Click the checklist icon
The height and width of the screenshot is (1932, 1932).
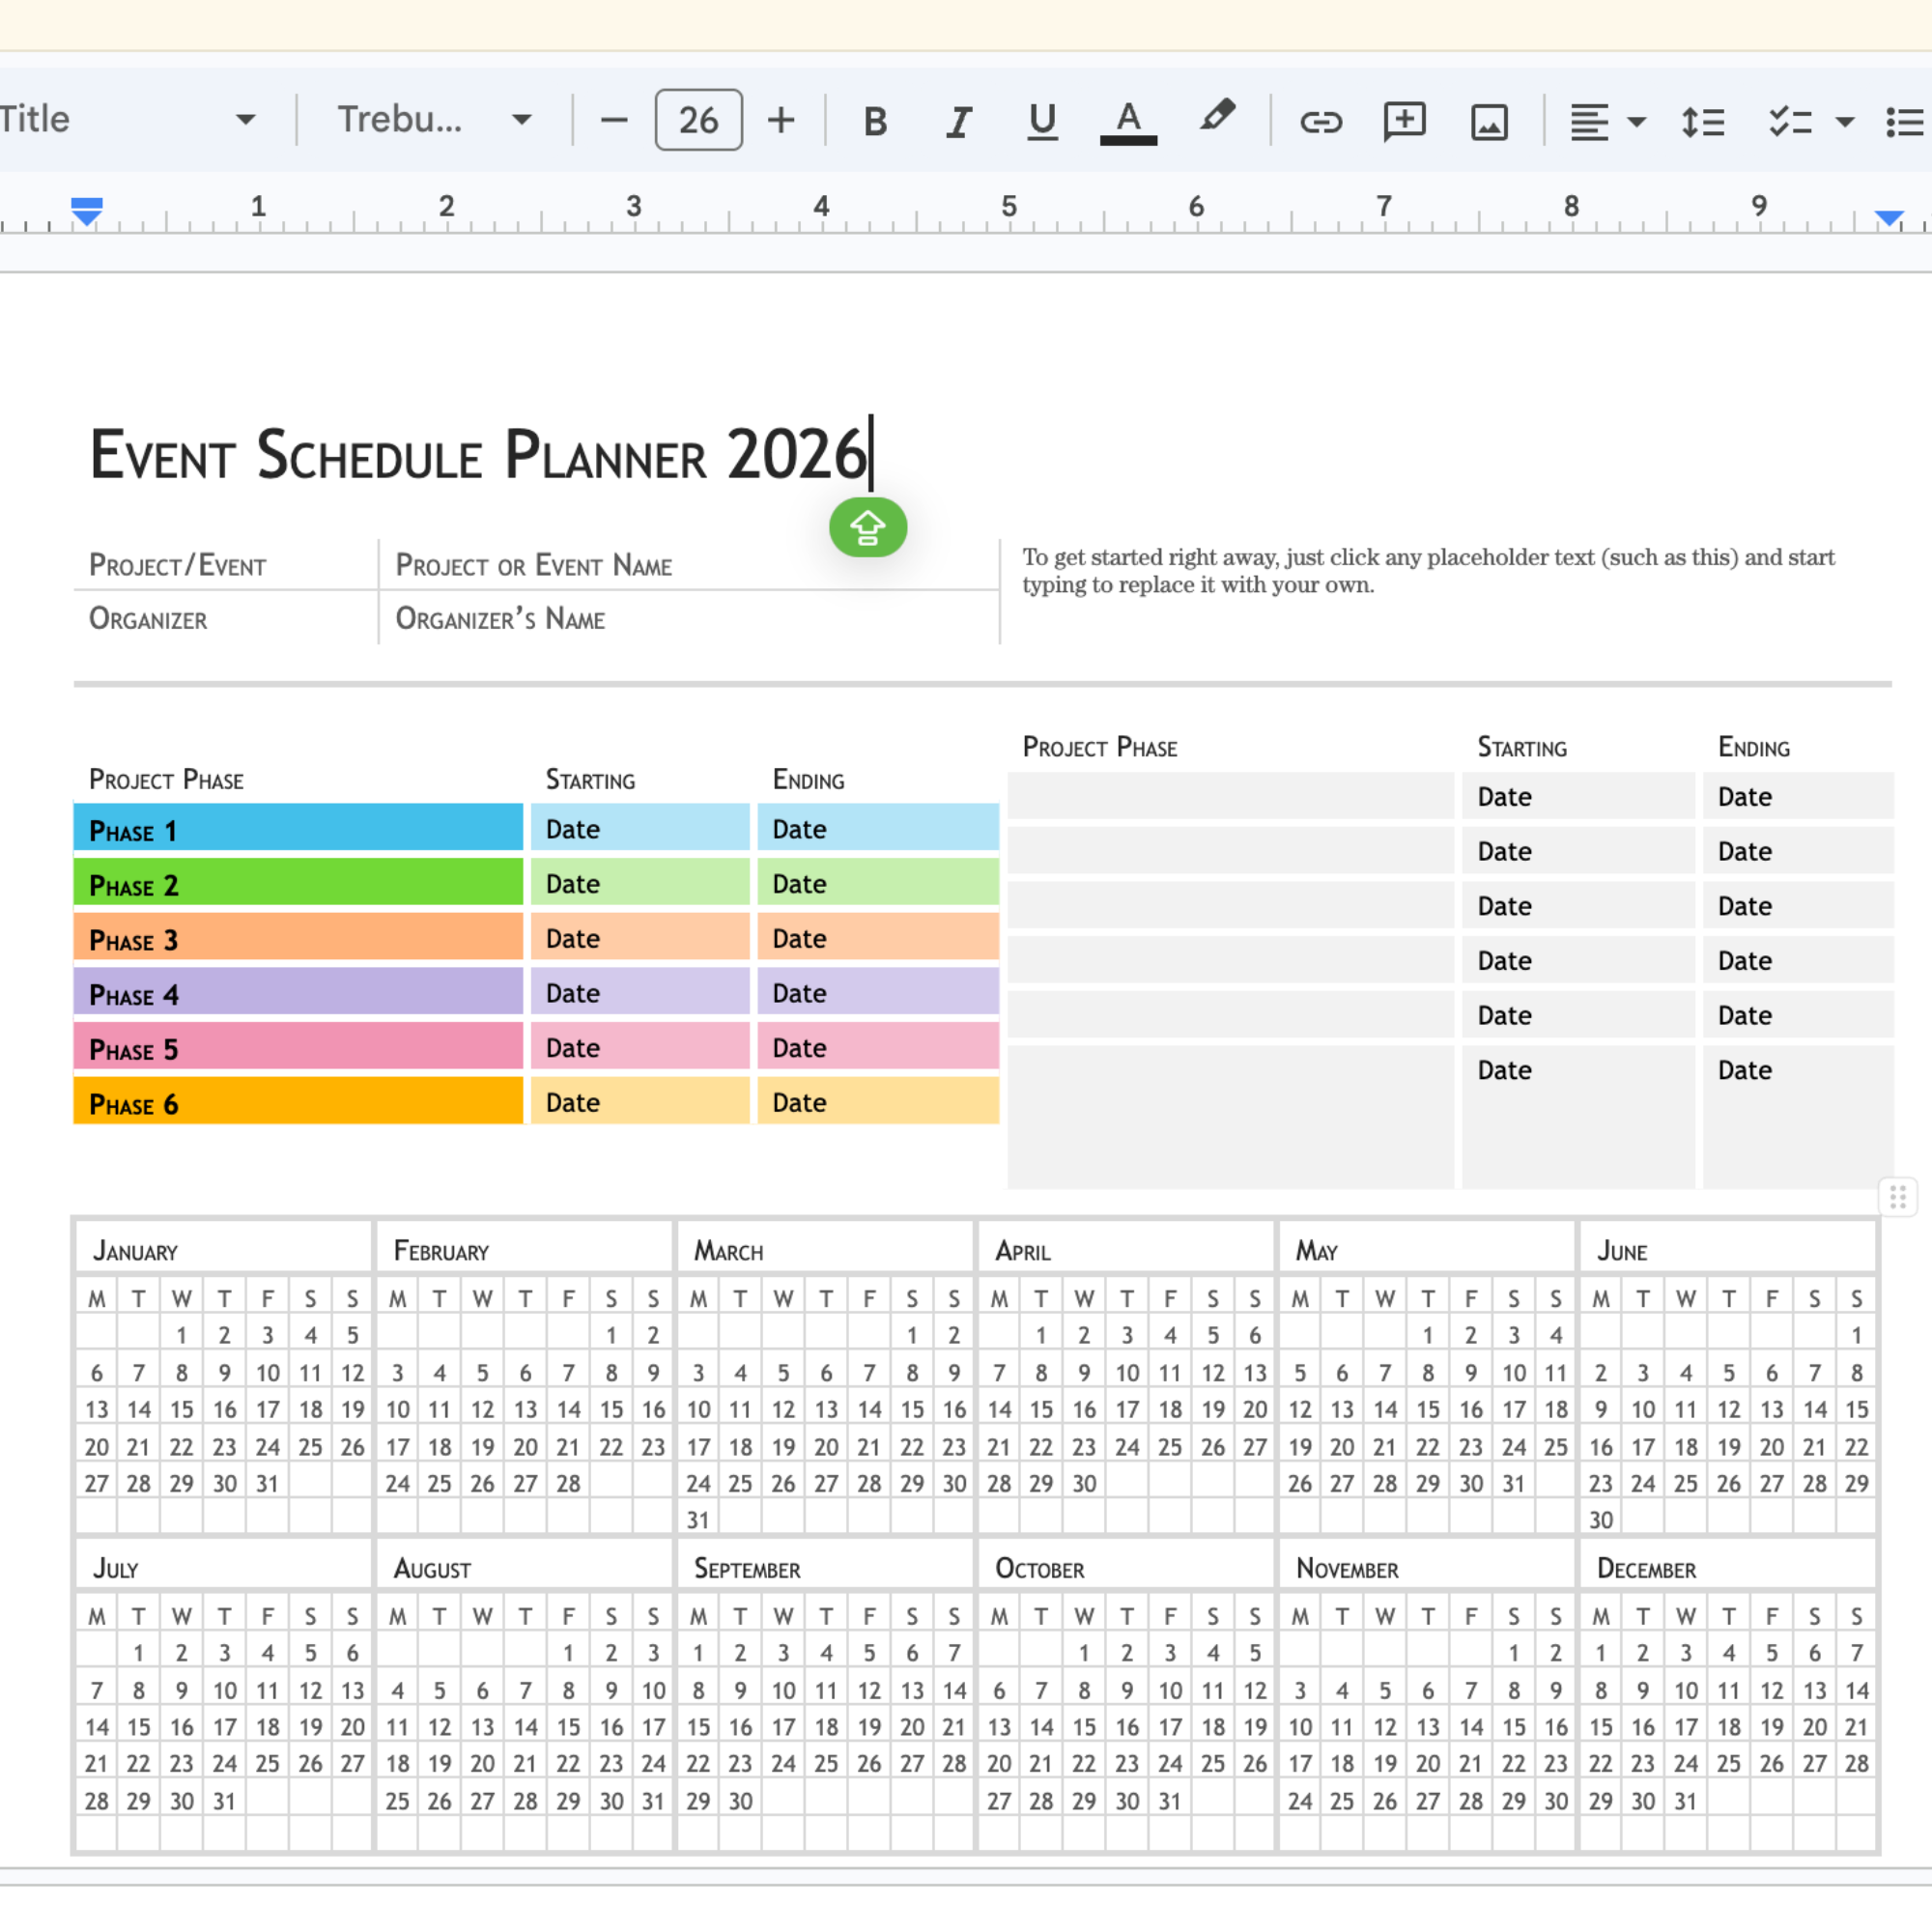[1789, 121]
